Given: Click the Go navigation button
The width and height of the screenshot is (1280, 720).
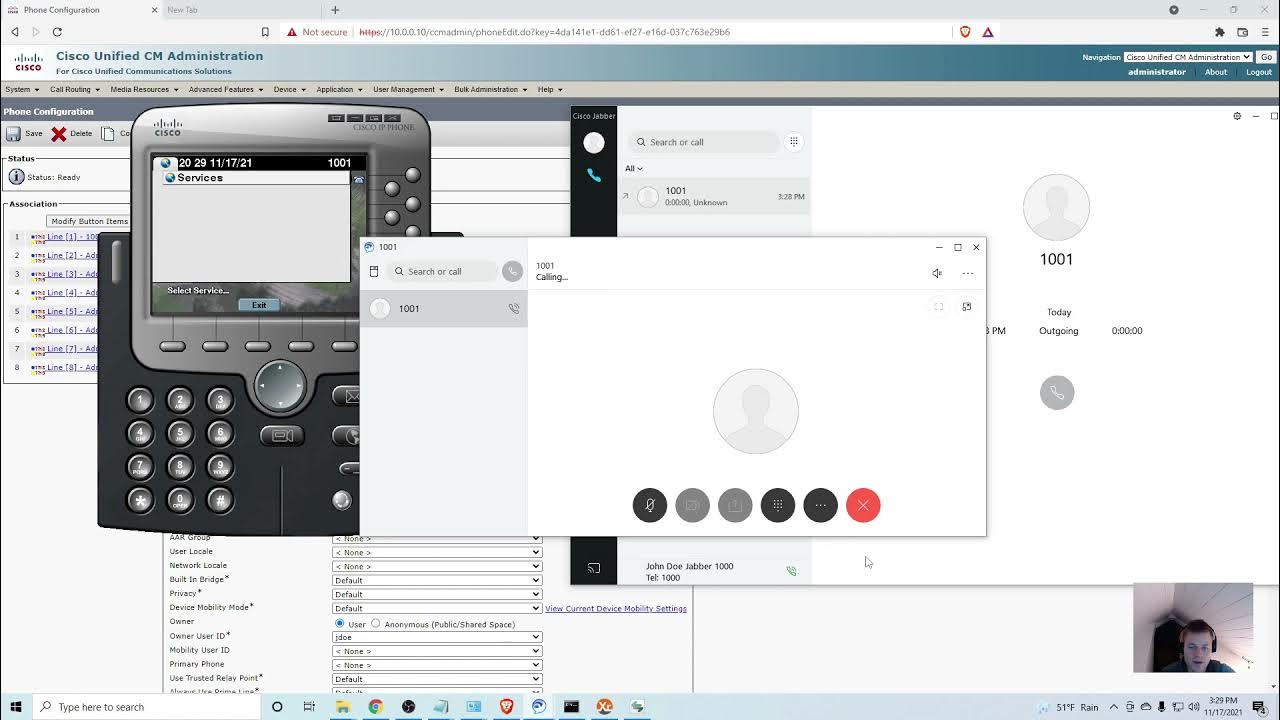Looking at the screenshot, I should [1266, 57].
